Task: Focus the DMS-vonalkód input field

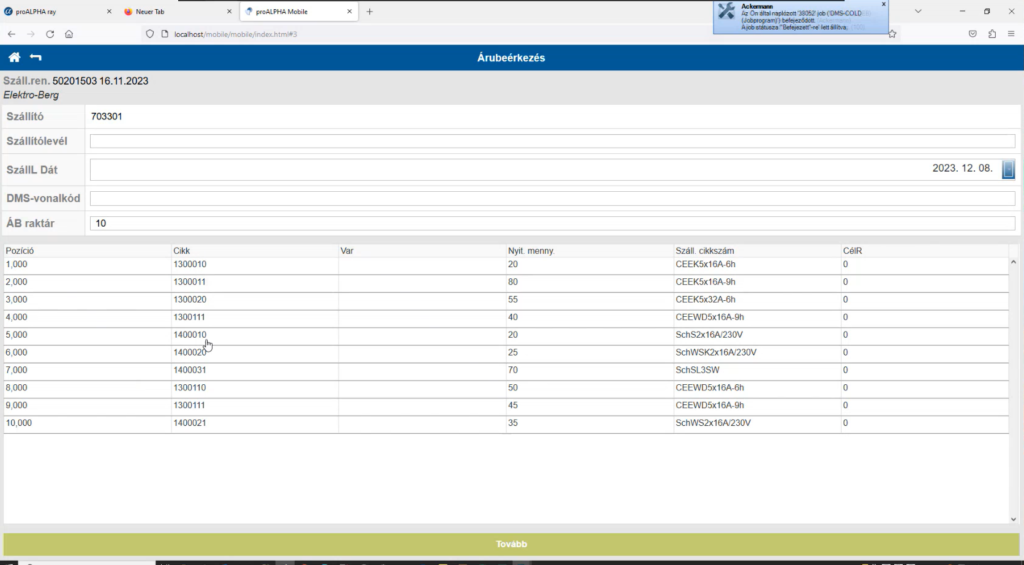Action: pos(552,198)
